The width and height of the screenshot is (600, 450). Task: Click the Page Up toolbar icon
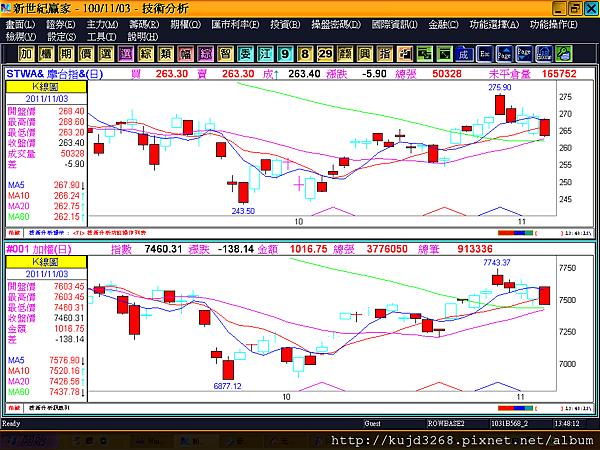[x=504, y=54]
